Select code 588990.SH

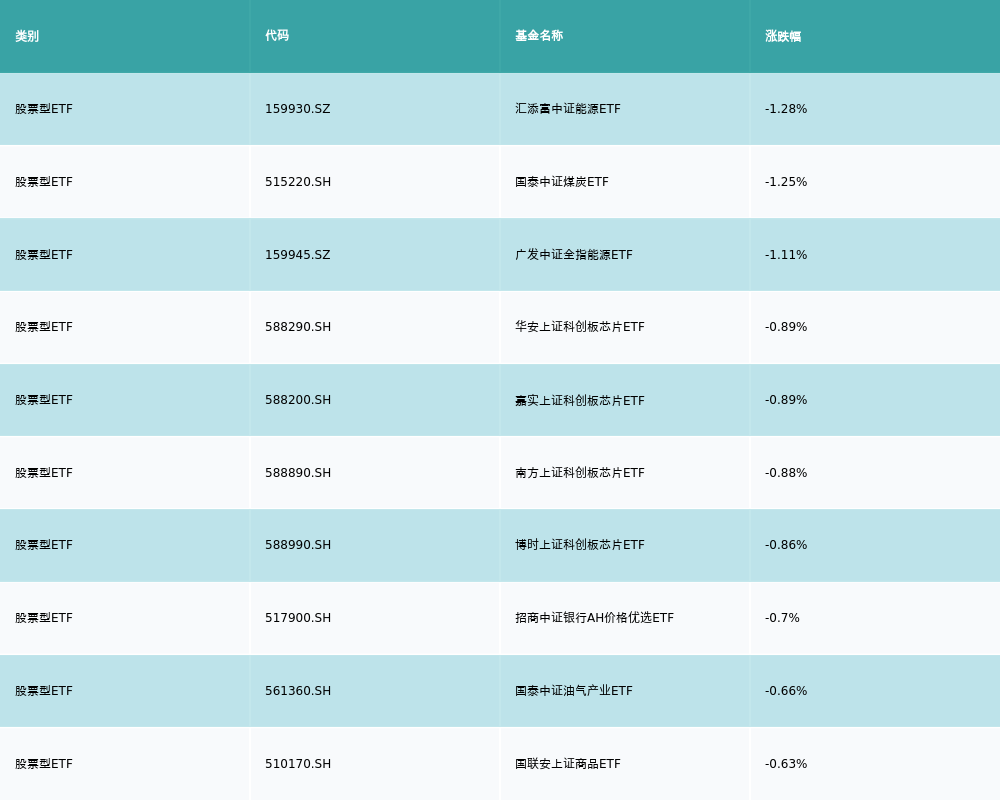pos(298,545)
